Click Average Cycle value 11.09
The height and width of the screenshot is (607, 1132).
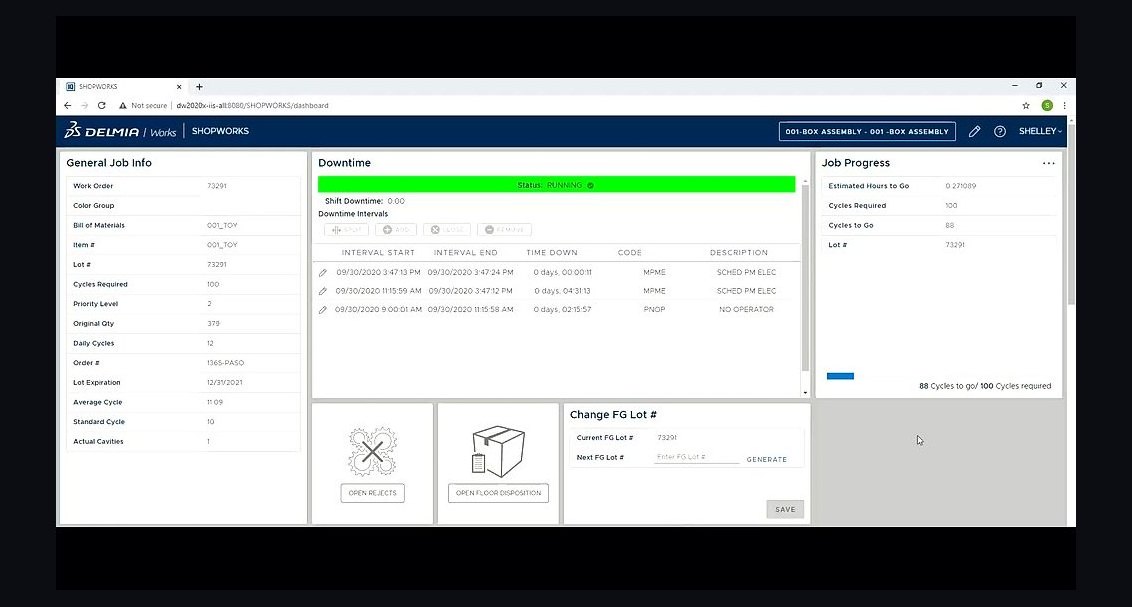coord(214,403)
